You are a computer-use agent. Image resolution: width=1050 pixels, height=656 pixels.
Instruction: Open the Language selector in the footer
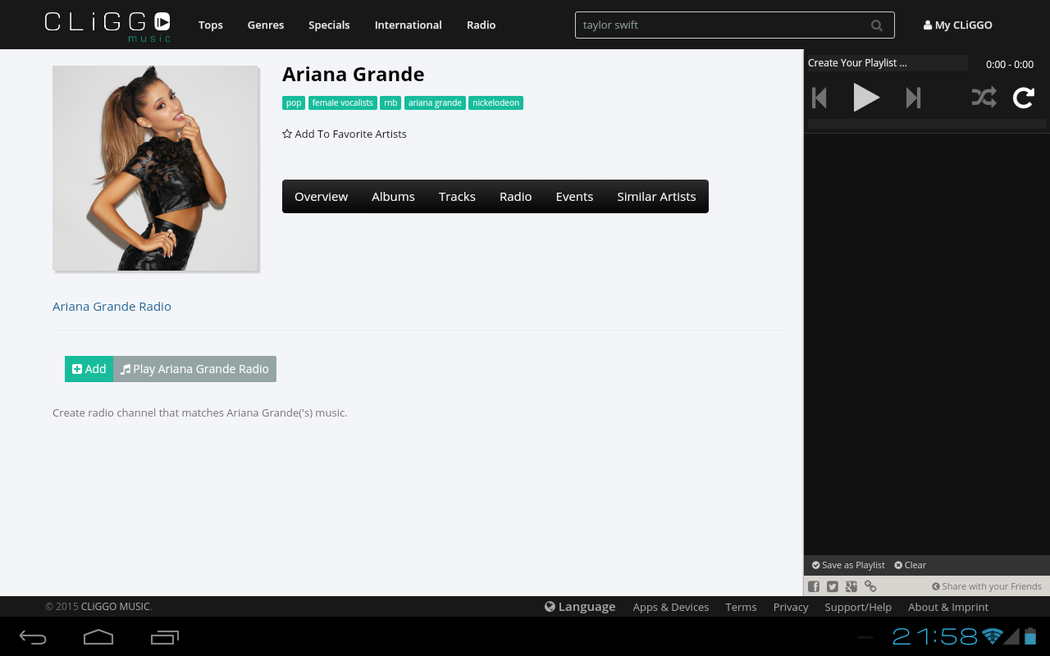tap(580, 607)
